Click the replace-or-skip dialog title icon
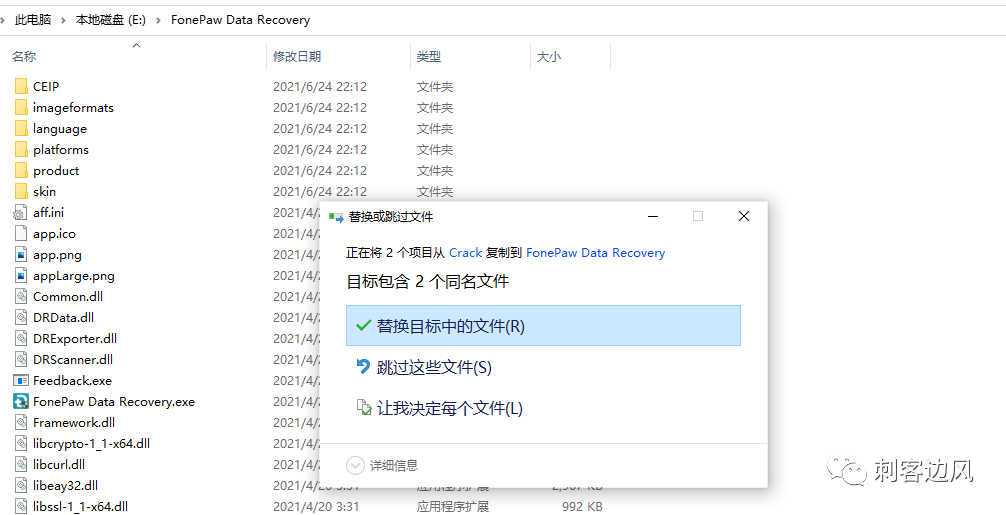1006x515 pixels. tap(336, 217)
